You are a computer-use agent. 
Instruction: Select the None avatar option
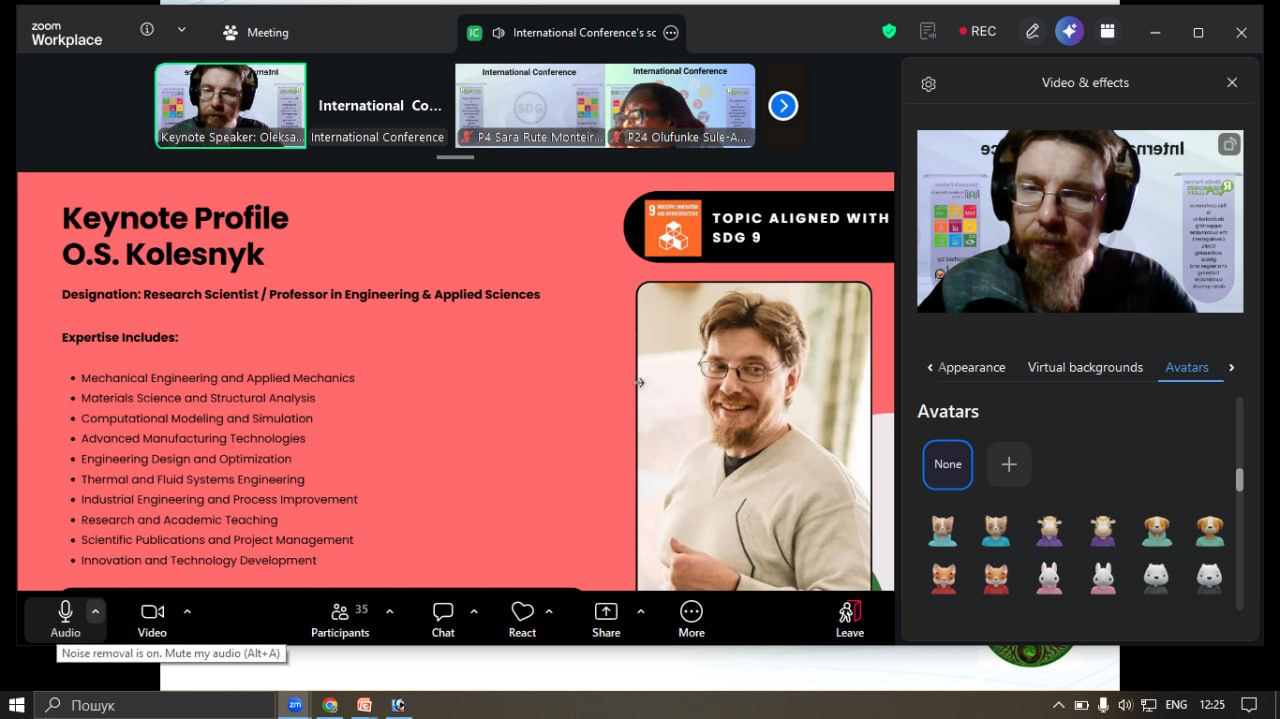pyautogui.click(x=947, y=464)
